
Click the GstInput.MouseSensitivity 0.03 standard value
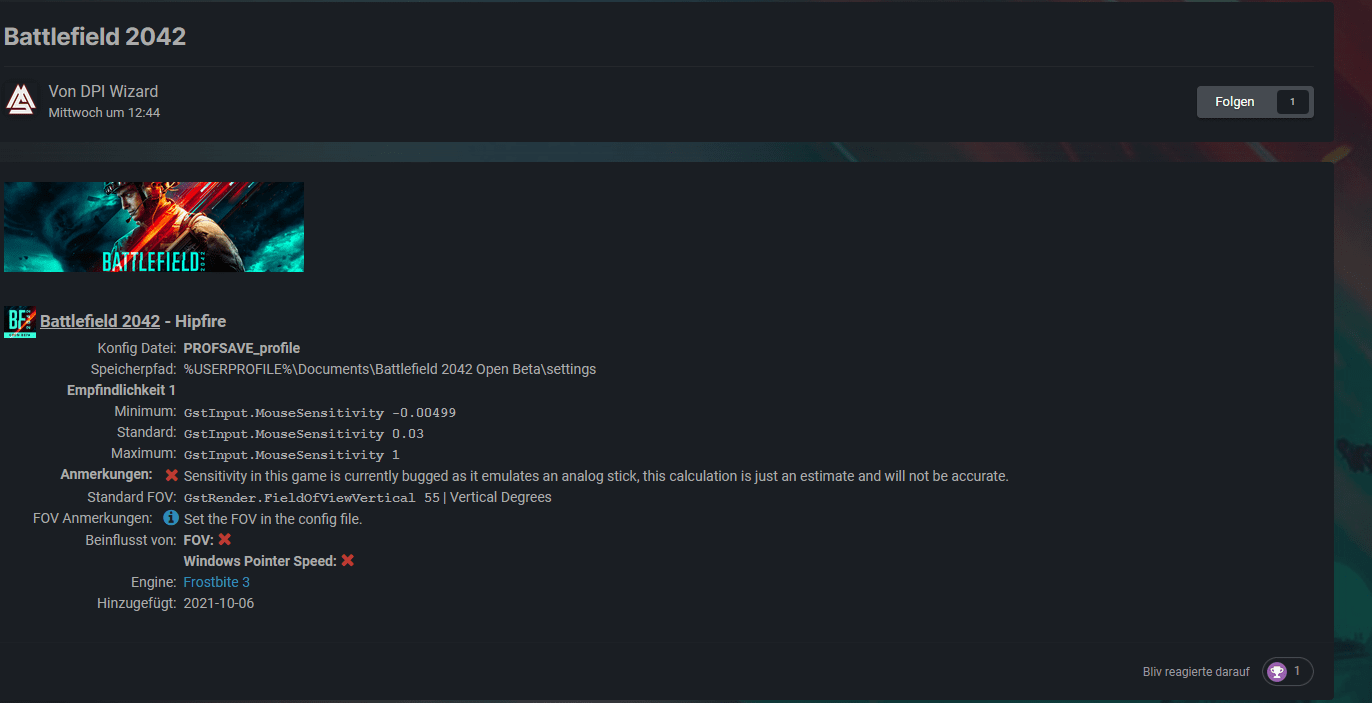click(x=304, y=434)
